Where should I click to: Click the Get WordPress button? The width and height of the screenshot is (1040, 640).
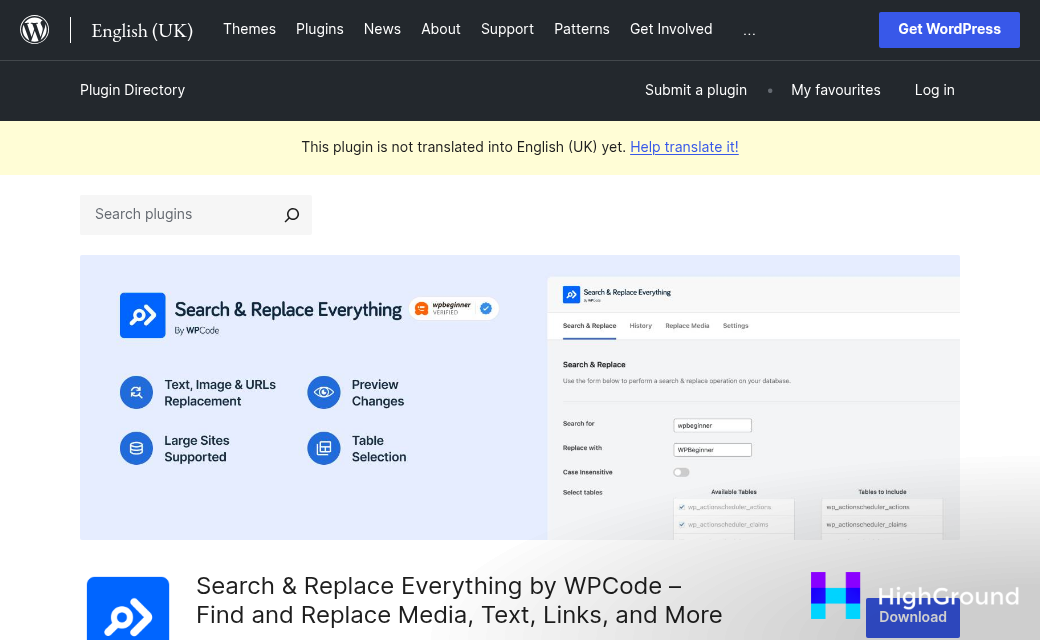coord(949,30)
